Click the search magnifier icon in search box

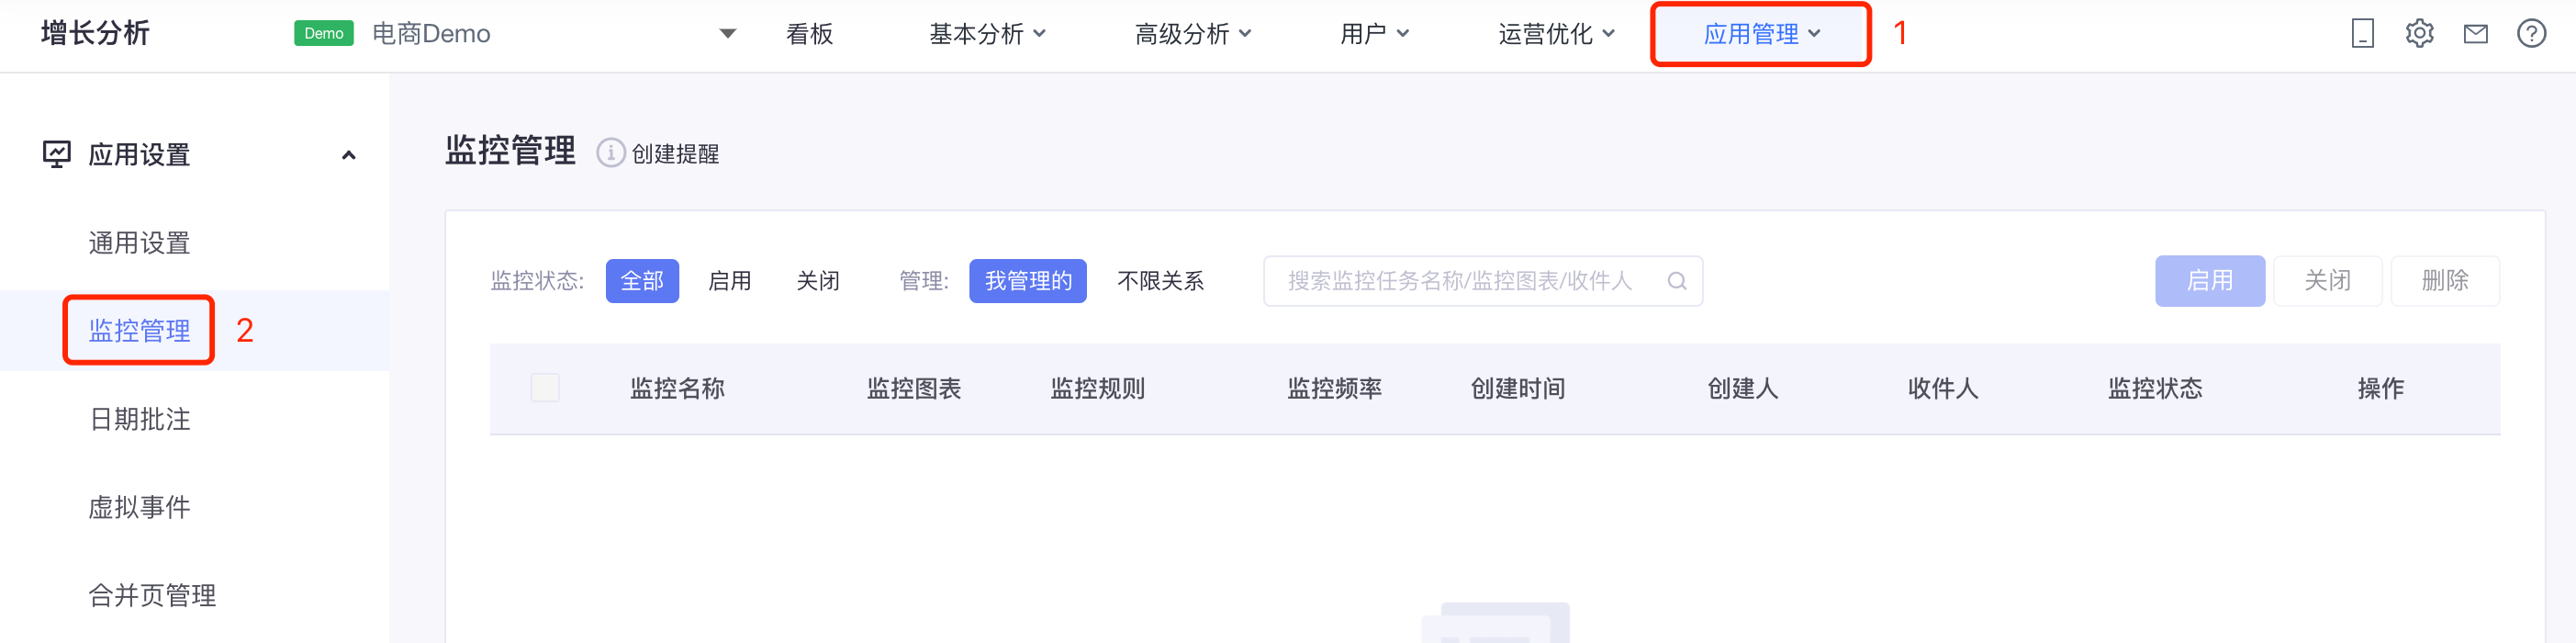[x=1677, y=281]
